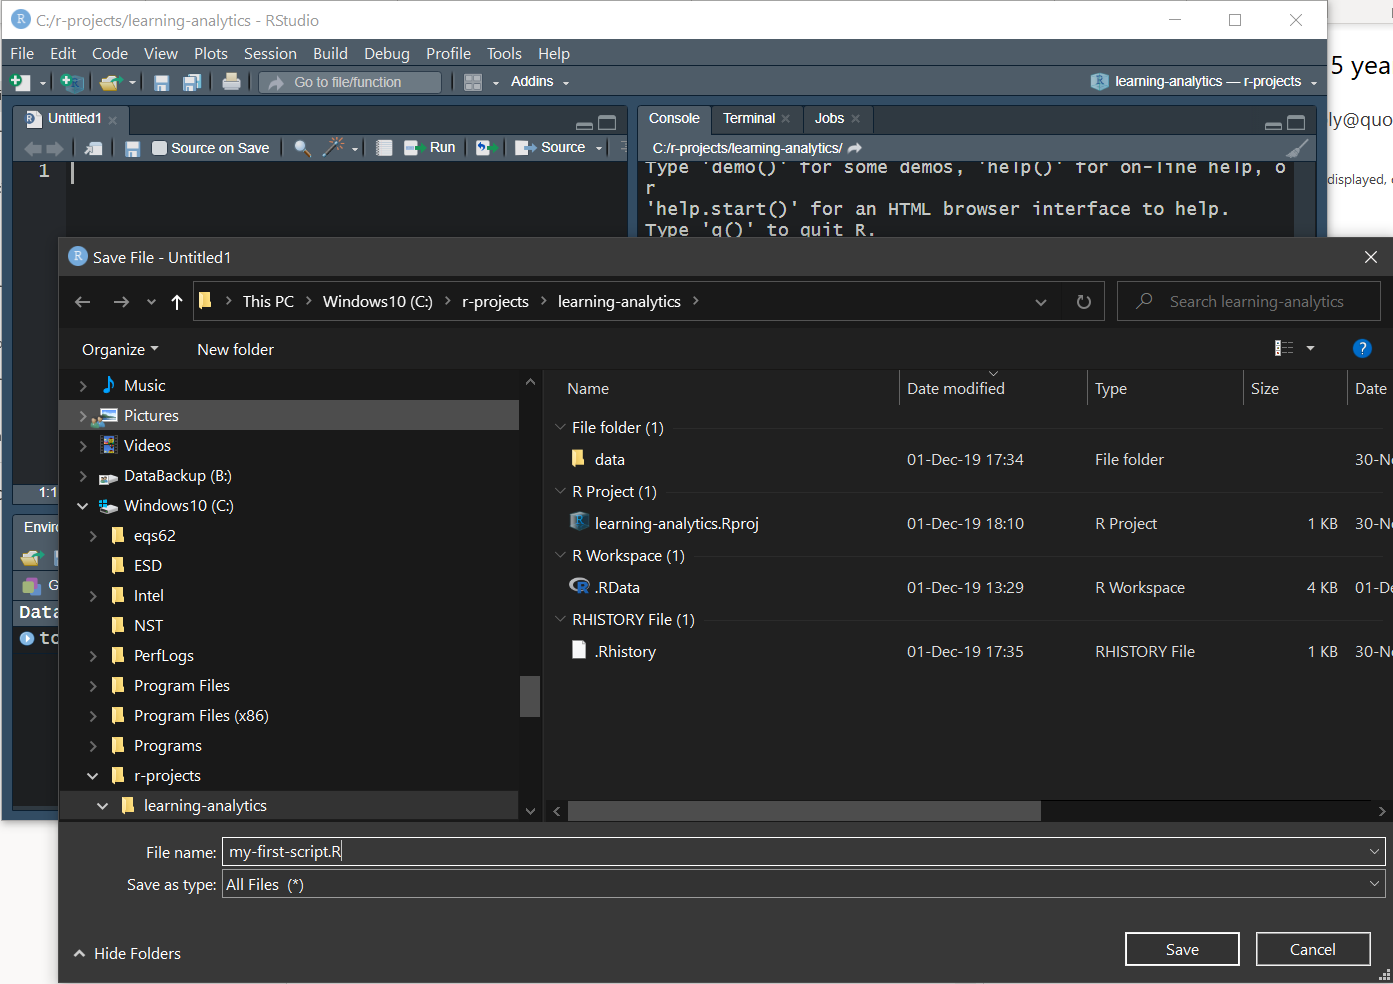Minimize the Console pane
Image resolution: width=1393 pixels, height=984 pixels.
pyautogui.click(x=1273, y=125)
